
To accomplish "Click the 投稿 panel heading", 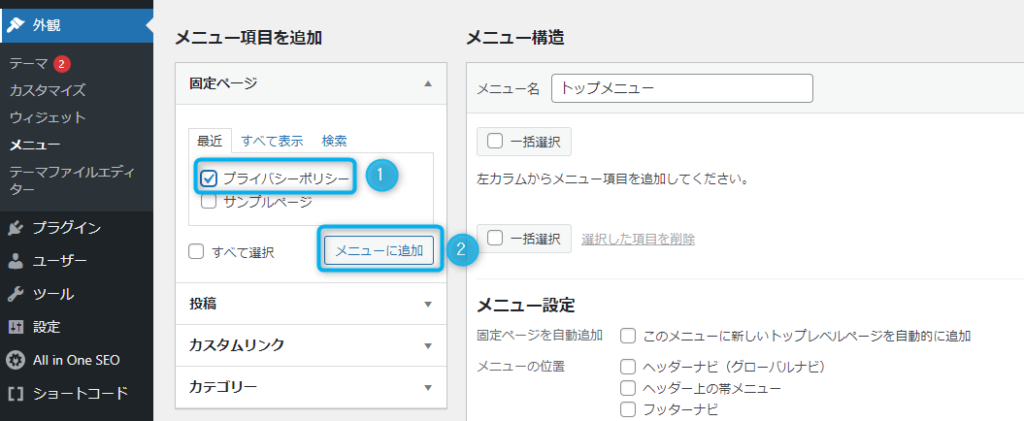I will 311,304.
